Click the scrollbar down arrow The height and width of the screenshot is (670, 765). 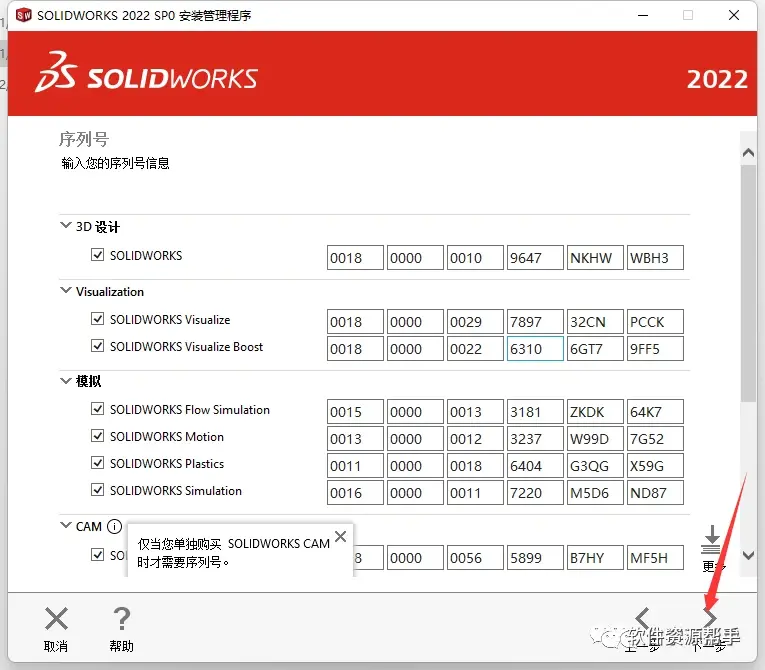(x=748, y=555)
